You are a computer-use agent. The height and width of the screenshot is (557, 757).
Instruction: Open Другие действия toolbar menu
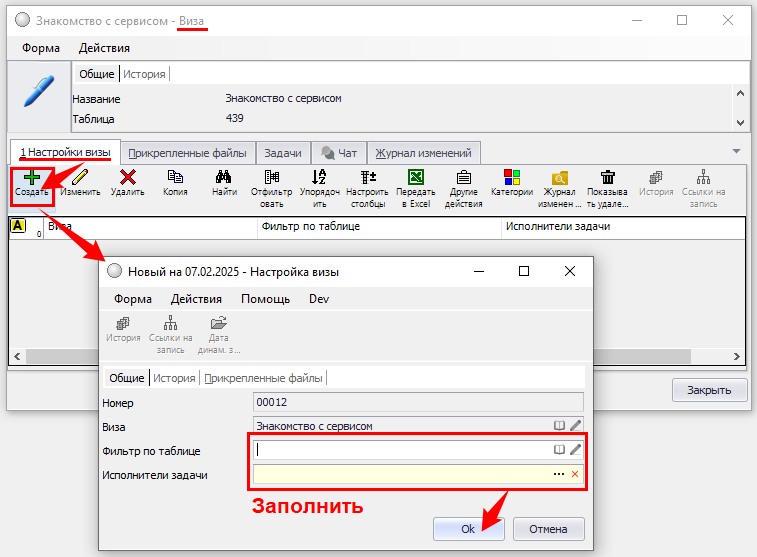click(x=463, y=178)
